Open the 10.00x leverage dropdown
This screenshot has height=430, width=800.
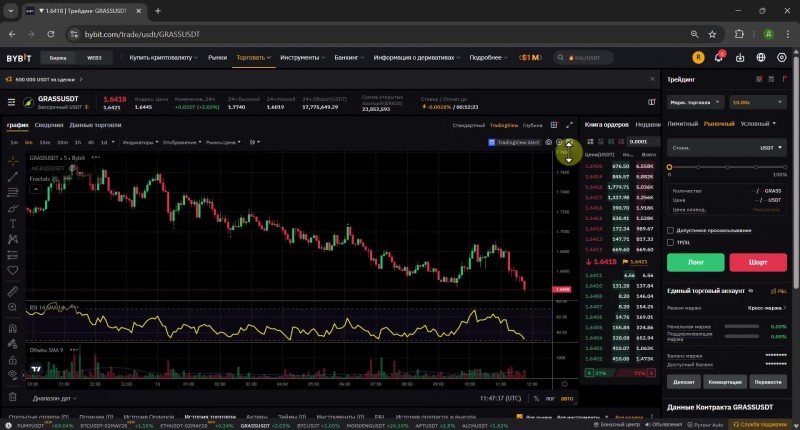point(758,102)
